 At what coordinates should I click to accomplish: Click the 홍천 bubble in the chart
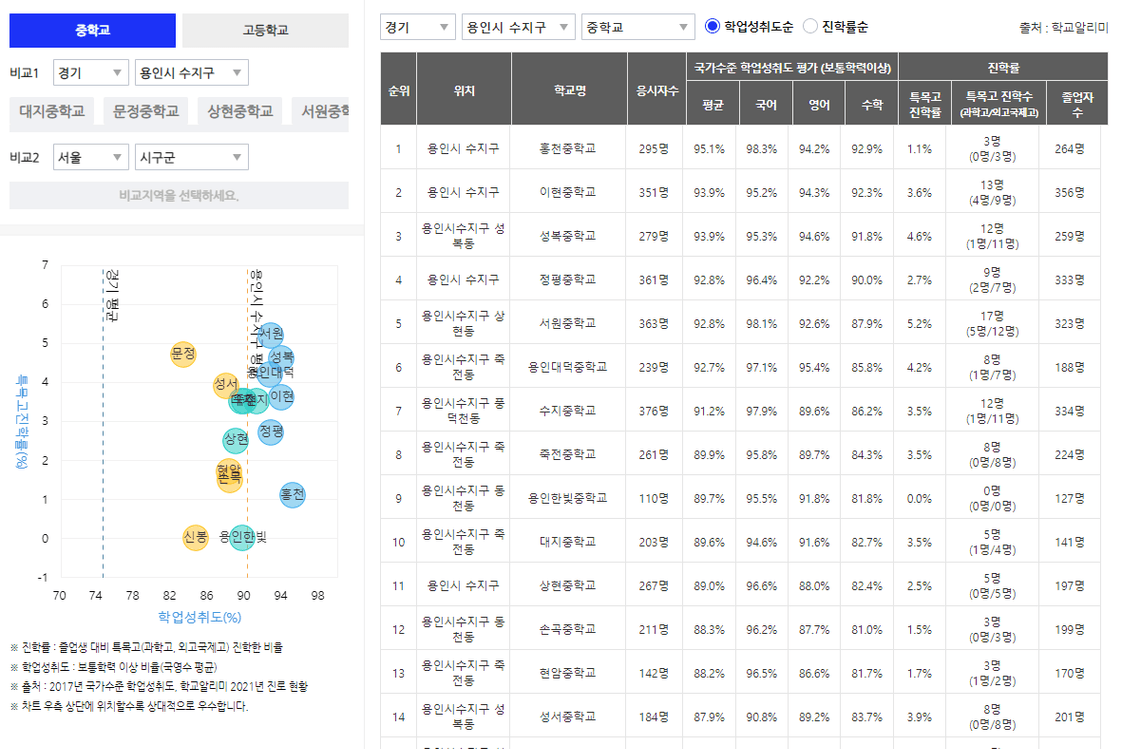tap(292, 494)
